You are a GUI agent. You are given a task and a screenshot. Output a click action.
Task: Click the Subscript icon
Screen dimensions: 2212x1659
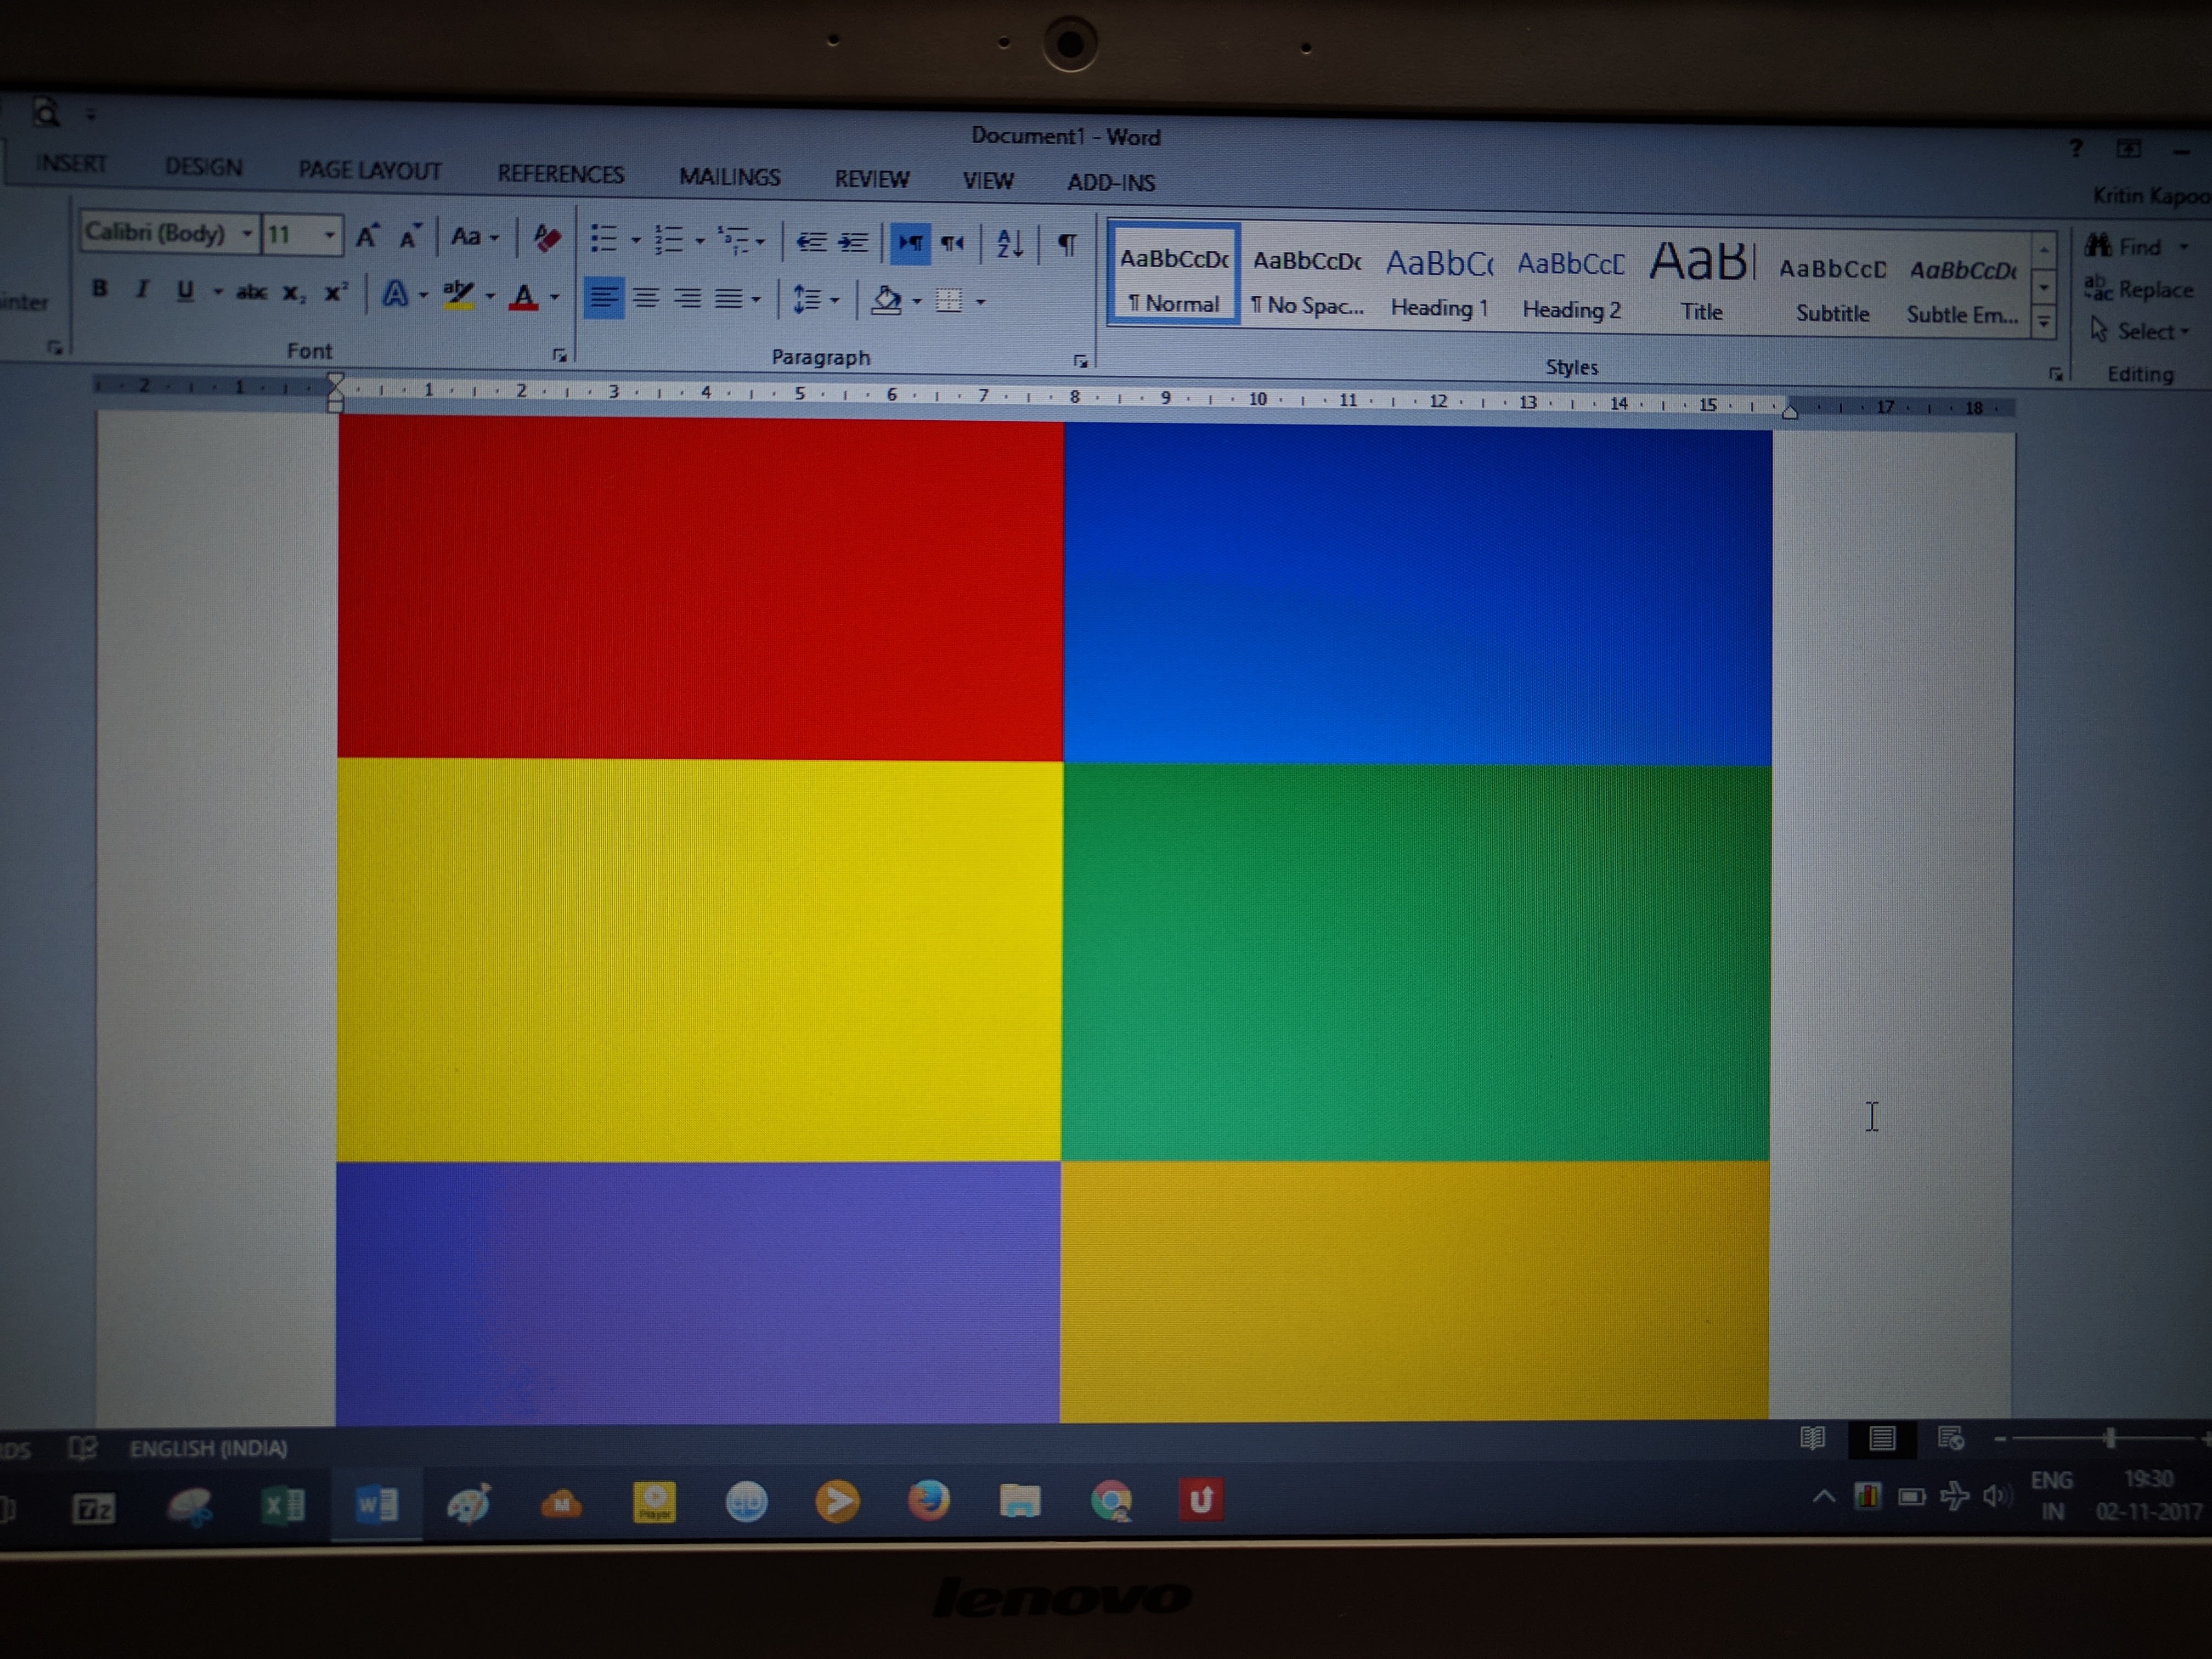coord(292,293)
